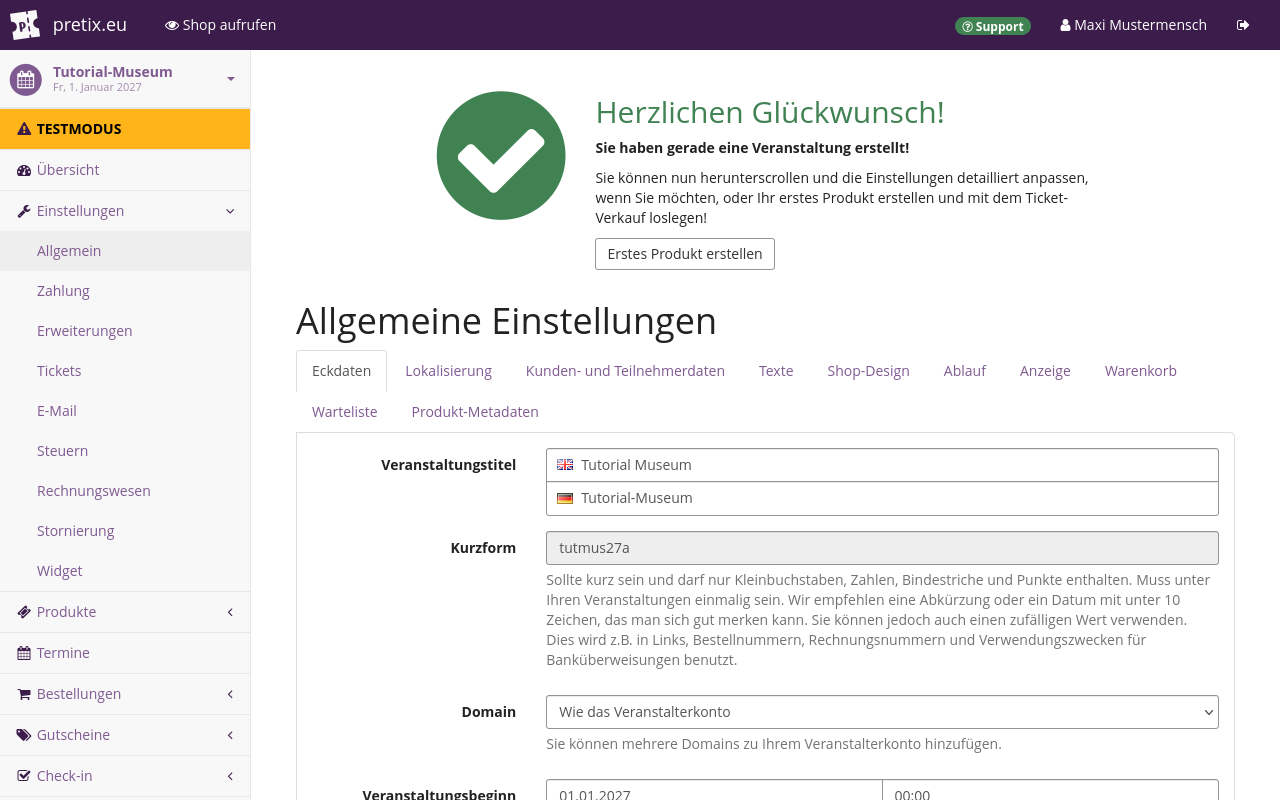Open Stornierung settings

coord(125,531)
